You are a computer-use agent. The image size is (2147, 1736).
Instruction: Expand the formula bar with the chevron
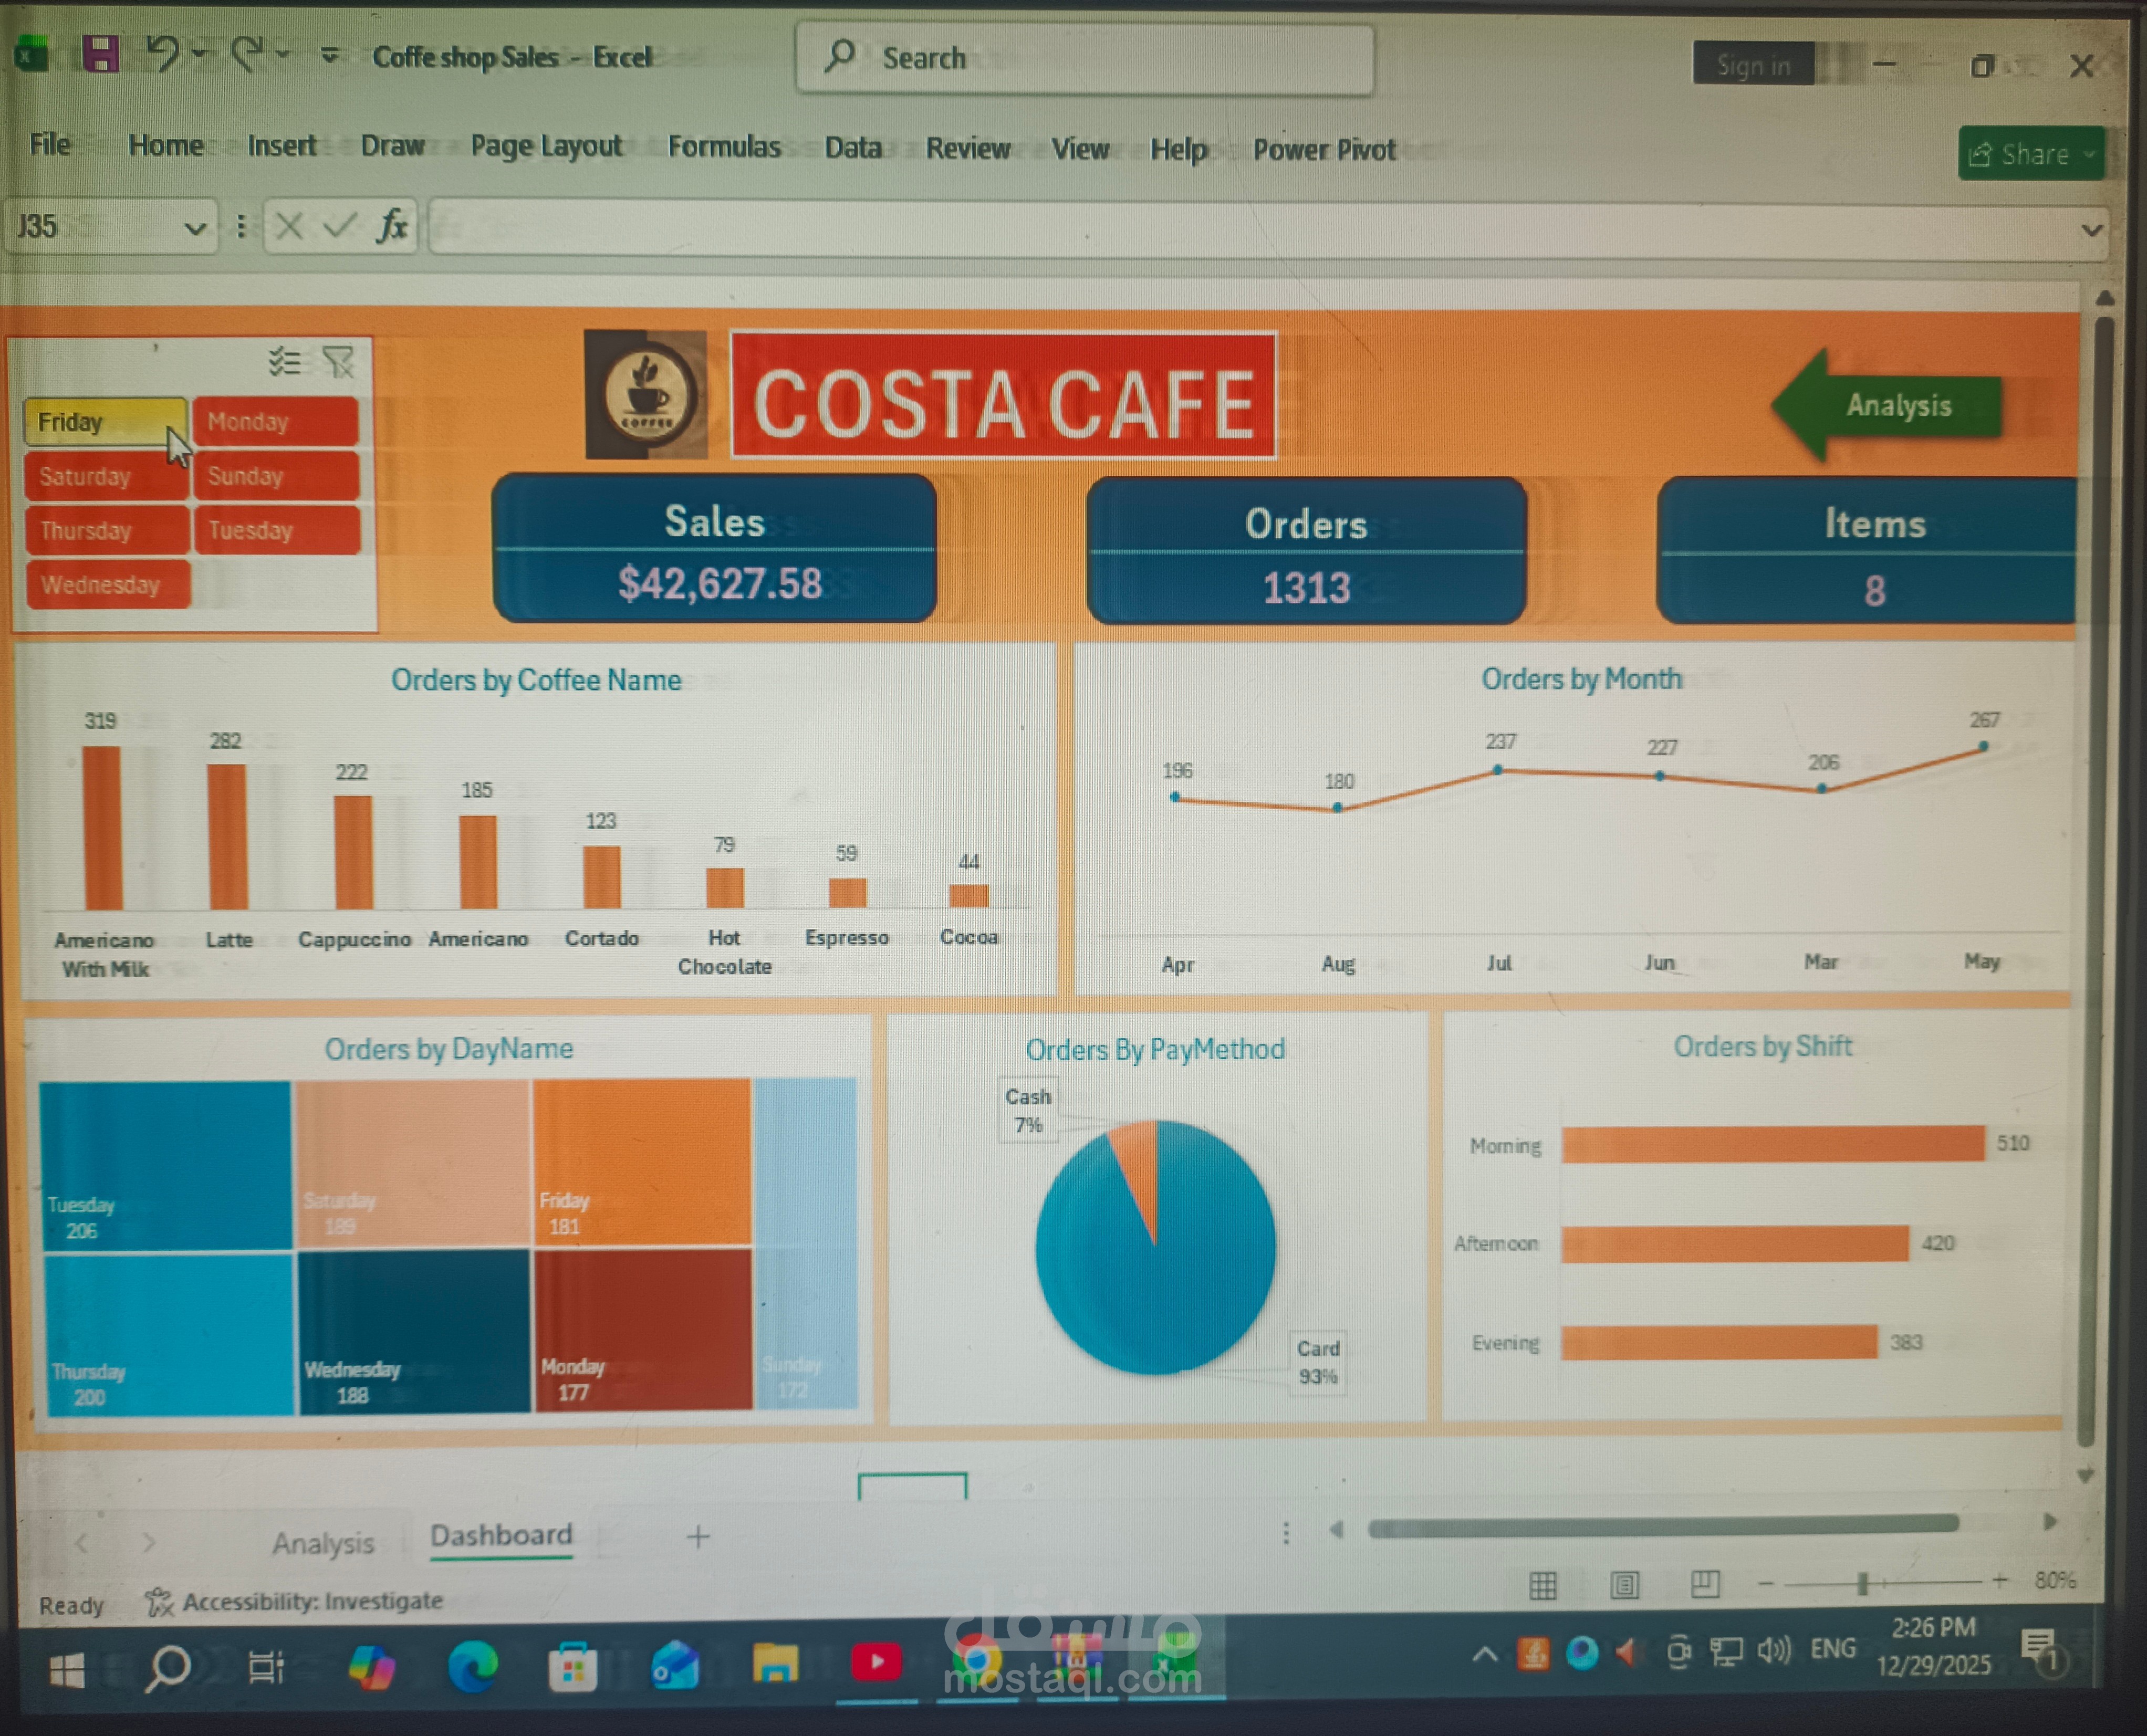pos(2091,230)
